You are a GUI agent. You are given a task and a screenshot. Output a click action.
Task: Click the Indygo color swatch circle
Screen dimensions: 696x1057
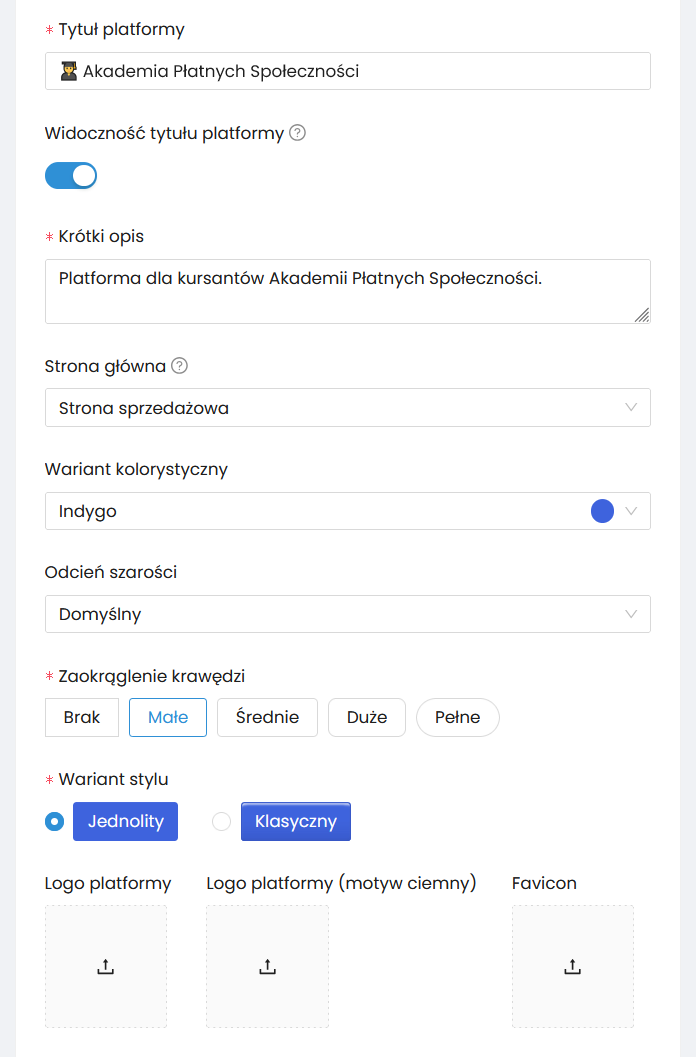[x=602, y=511]
